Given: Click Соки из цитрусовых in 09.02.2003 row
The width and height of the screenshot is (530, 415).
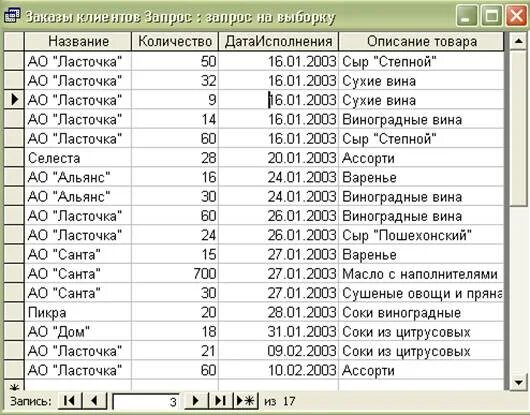Looking at the screenshot, I should (x=421, y=351).
